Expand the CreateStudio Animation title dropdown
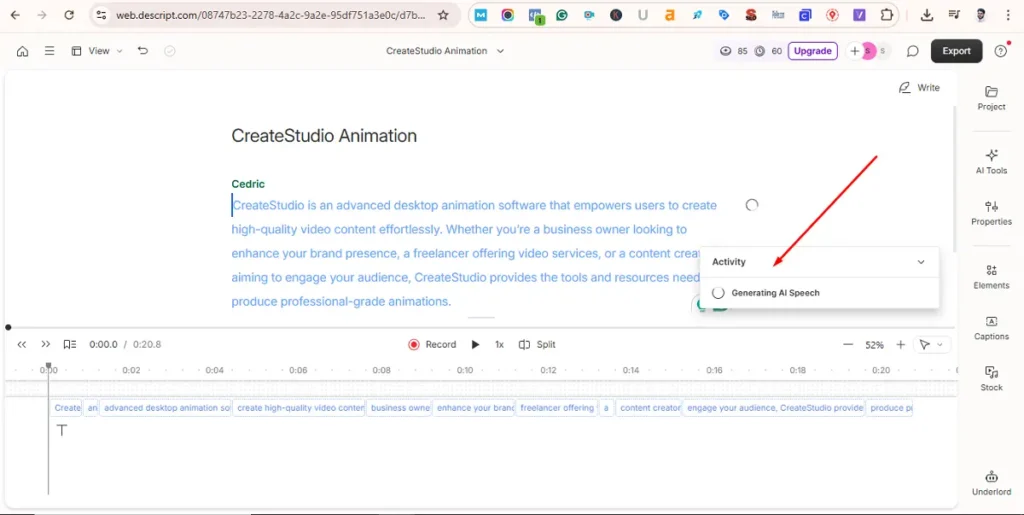1024x515 pixels. (x=500, y=51)
